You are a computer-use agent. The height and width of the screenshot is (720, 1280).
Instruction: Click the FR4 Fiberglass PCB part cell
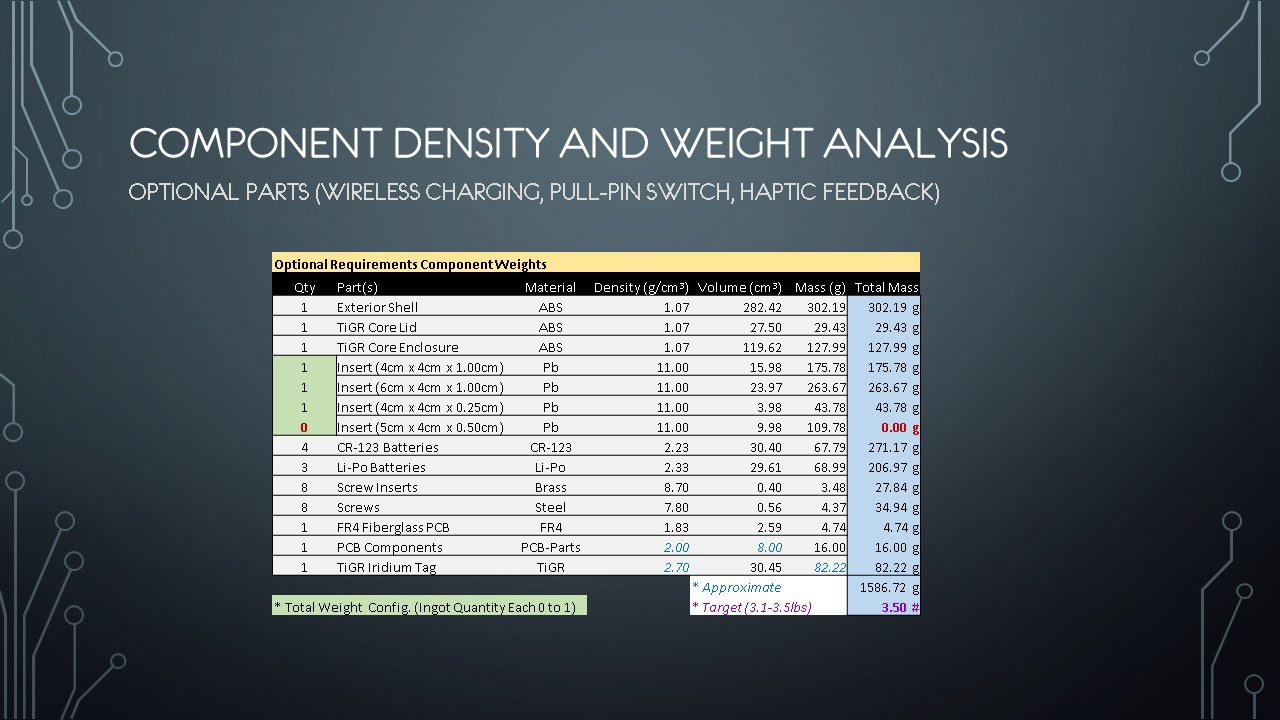[392, 527]
